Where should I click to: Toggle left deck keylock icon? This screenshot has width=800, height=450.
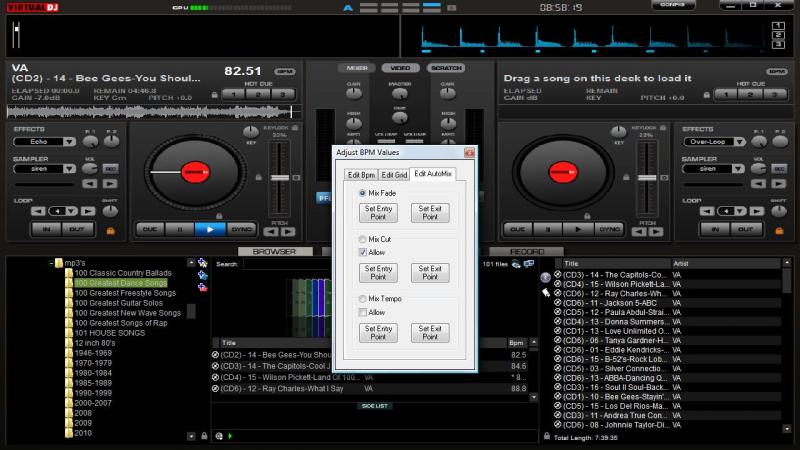pos(295,128)
